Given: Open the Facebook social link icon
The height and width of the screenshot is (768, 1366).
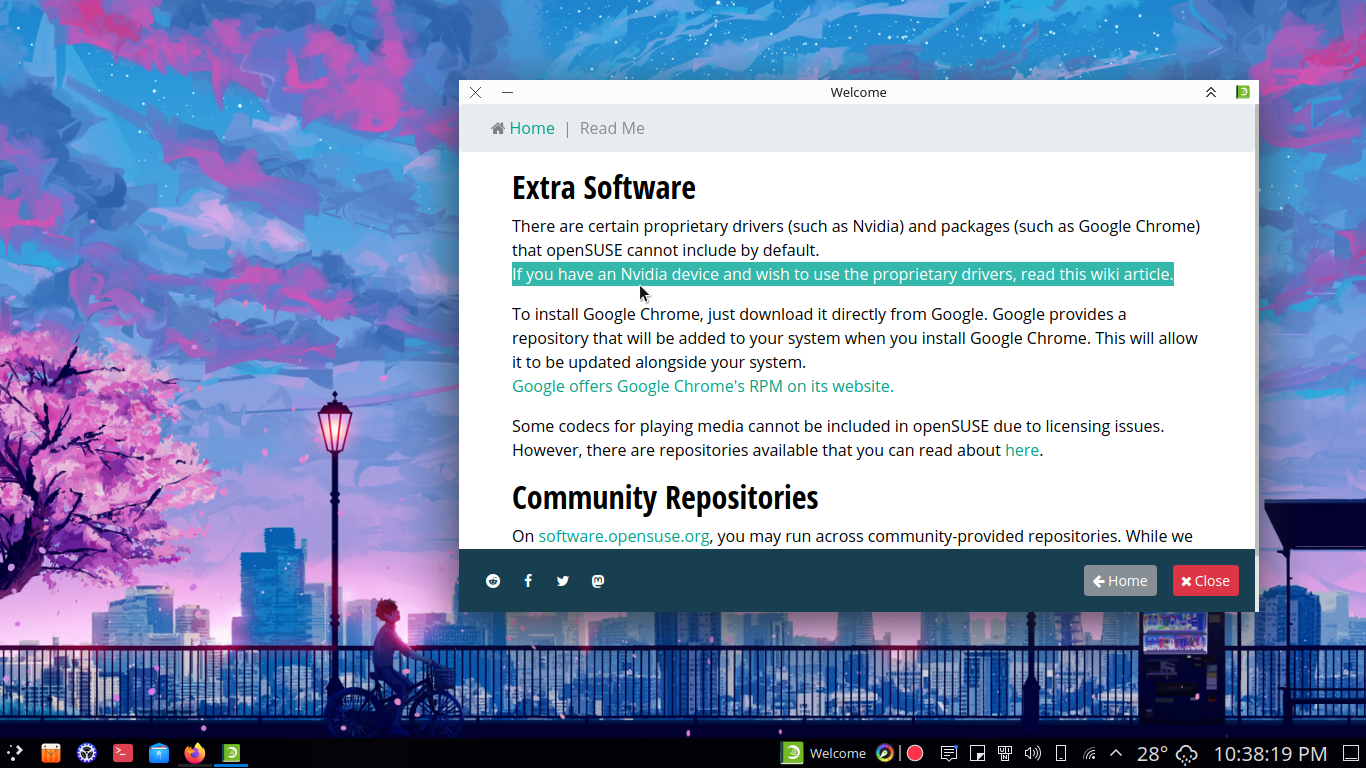Looking at the screenshot, I should (x=528, y=581).
